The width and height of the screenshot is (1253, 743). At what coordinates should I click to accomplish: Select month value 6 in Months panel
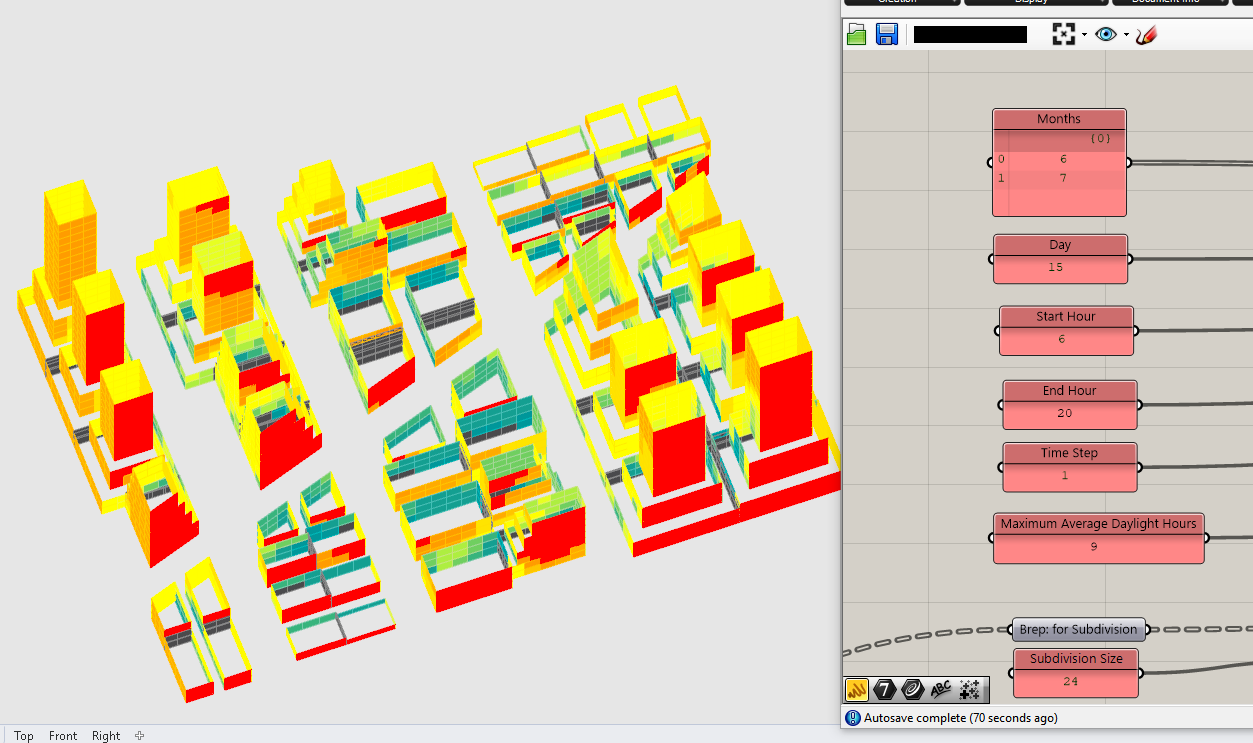coord(1064,159)
